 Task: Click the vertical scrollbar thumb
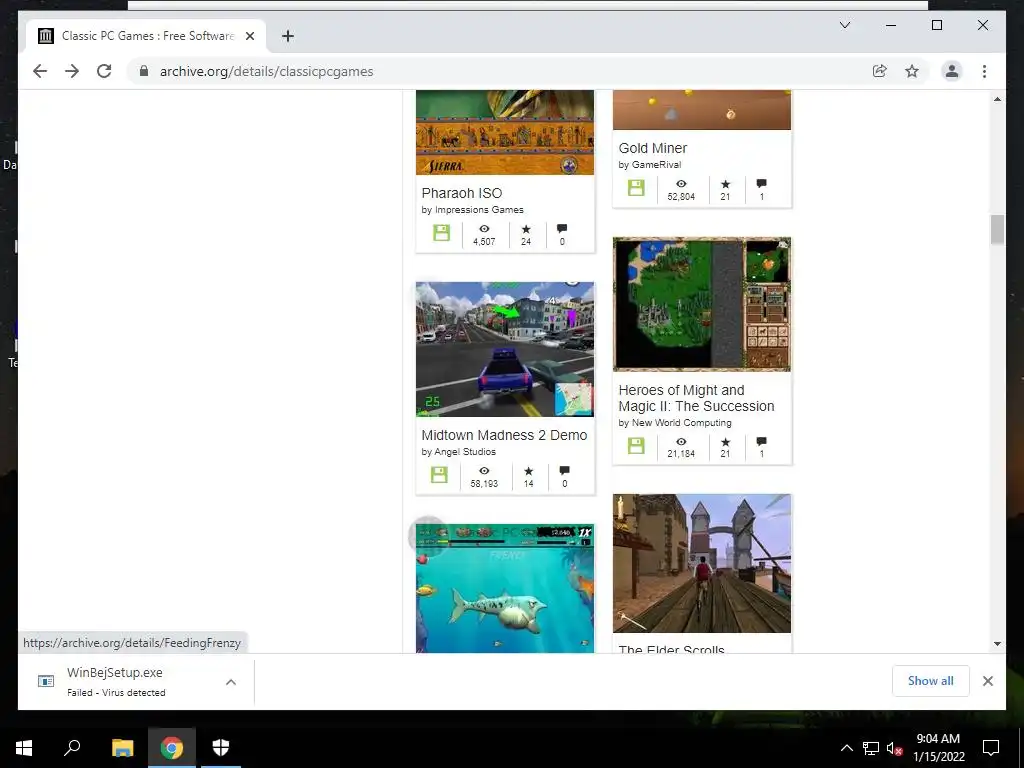[997, 230]
